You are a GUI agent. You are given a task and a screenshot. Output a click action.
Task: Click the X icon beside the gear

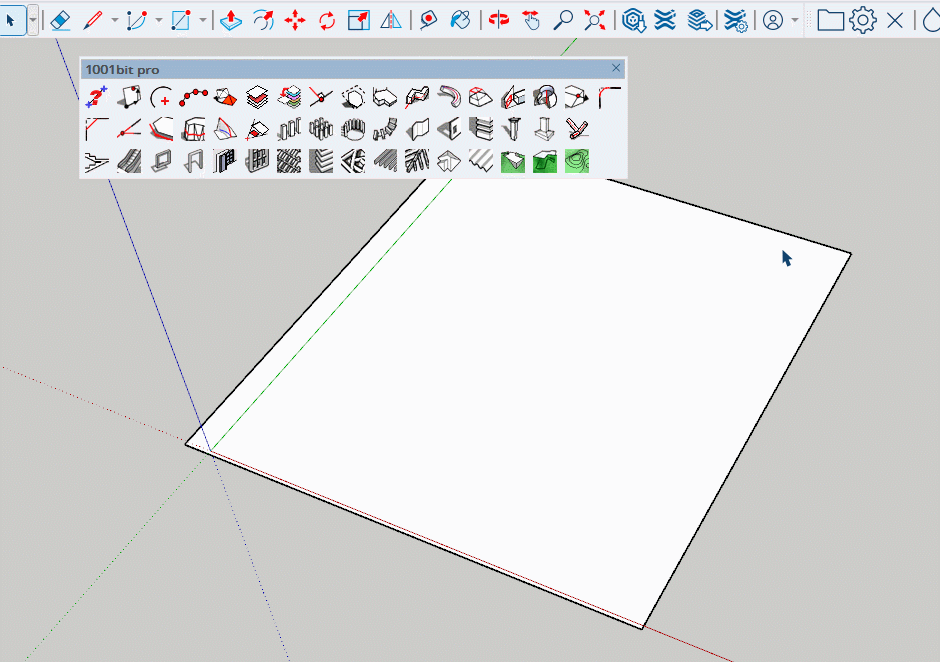click(x=894, y=20)
